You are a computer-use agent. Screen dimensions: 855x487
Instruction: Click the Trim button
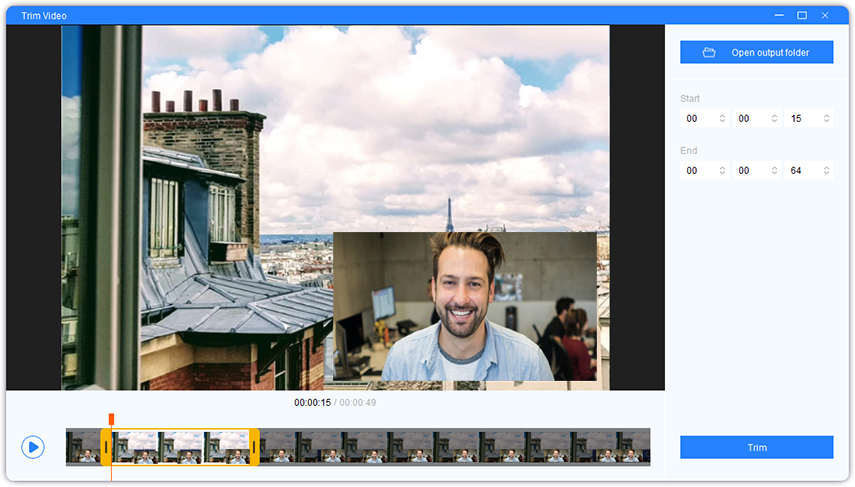[756, 447]
